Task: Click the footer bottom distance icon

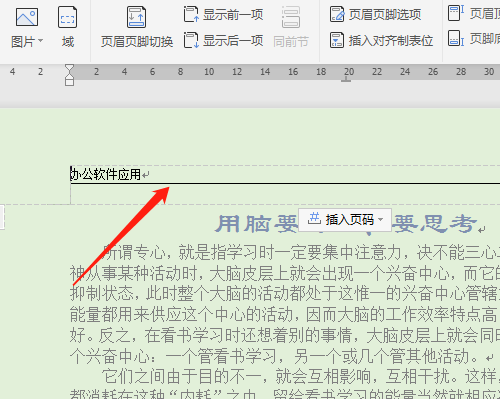Action: click(456, 38)
